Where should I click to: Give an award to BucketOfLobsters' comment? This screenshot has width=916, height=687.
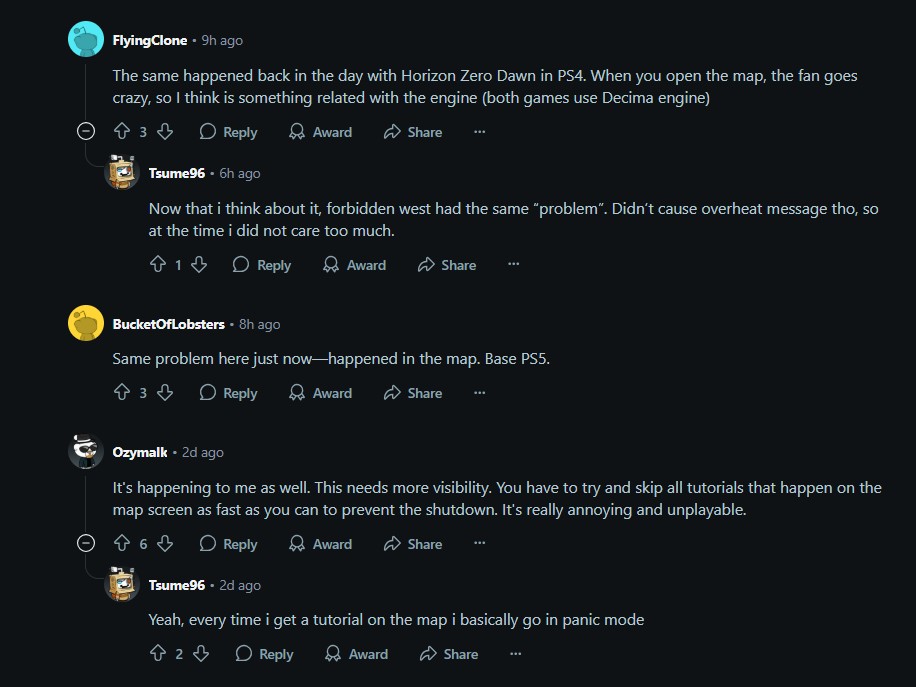click(x=321, y=393)
